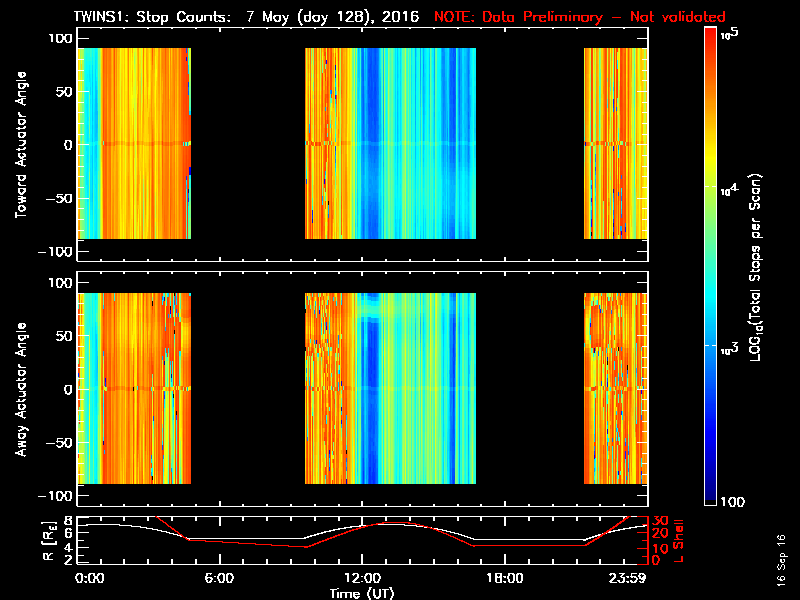Click the red "Data Preliminary" warning note
Screen dimensions: 800x600
(580, 17)
